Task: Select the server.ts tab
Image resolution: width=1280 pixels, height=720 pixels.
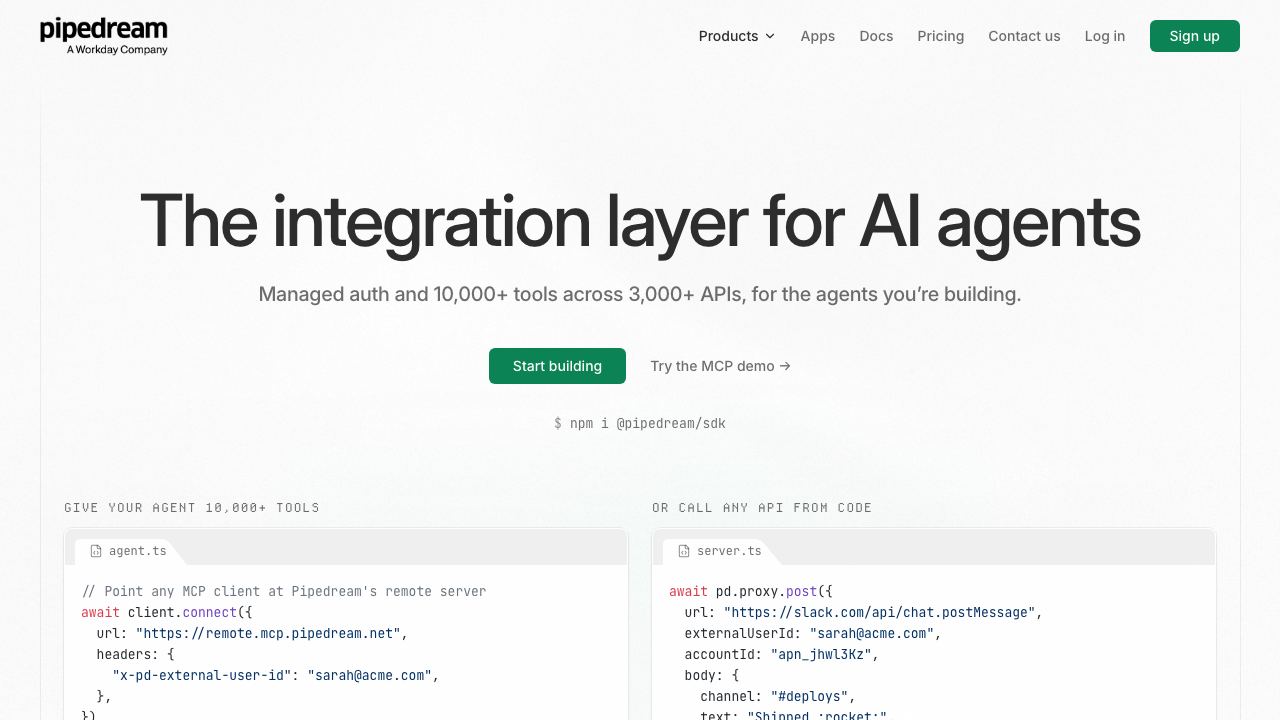Action: (x=720, y=551)
